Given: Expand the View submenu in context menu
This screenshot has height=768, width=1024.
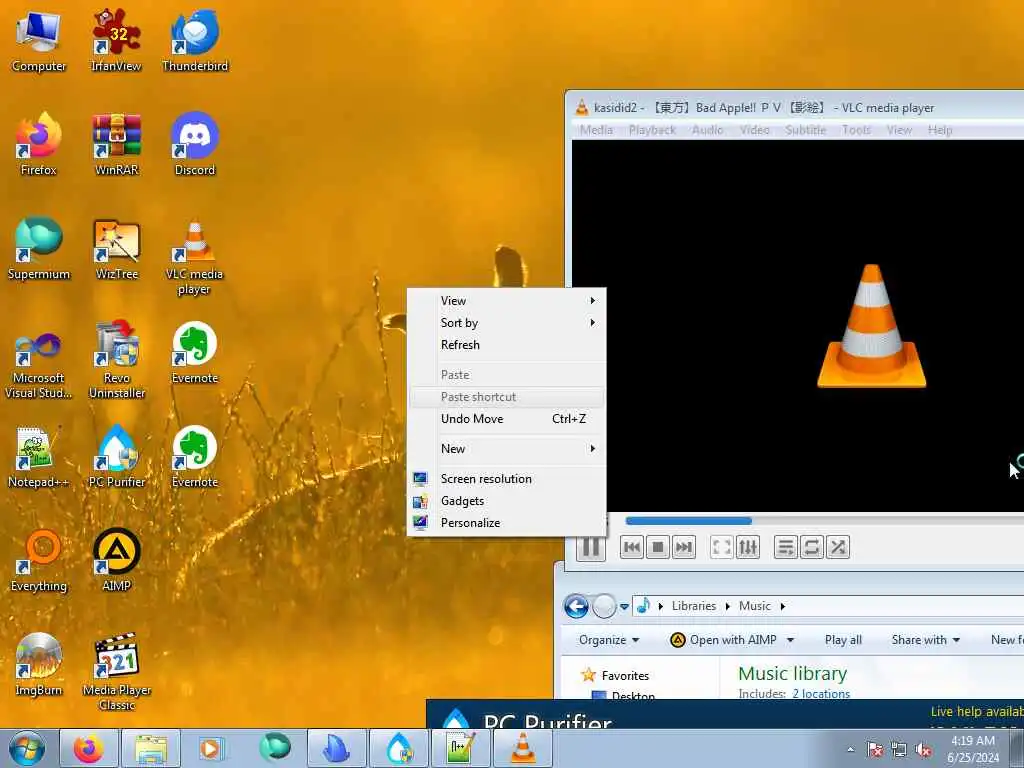Looking at the screenshot, I should (x=506, y=300).
